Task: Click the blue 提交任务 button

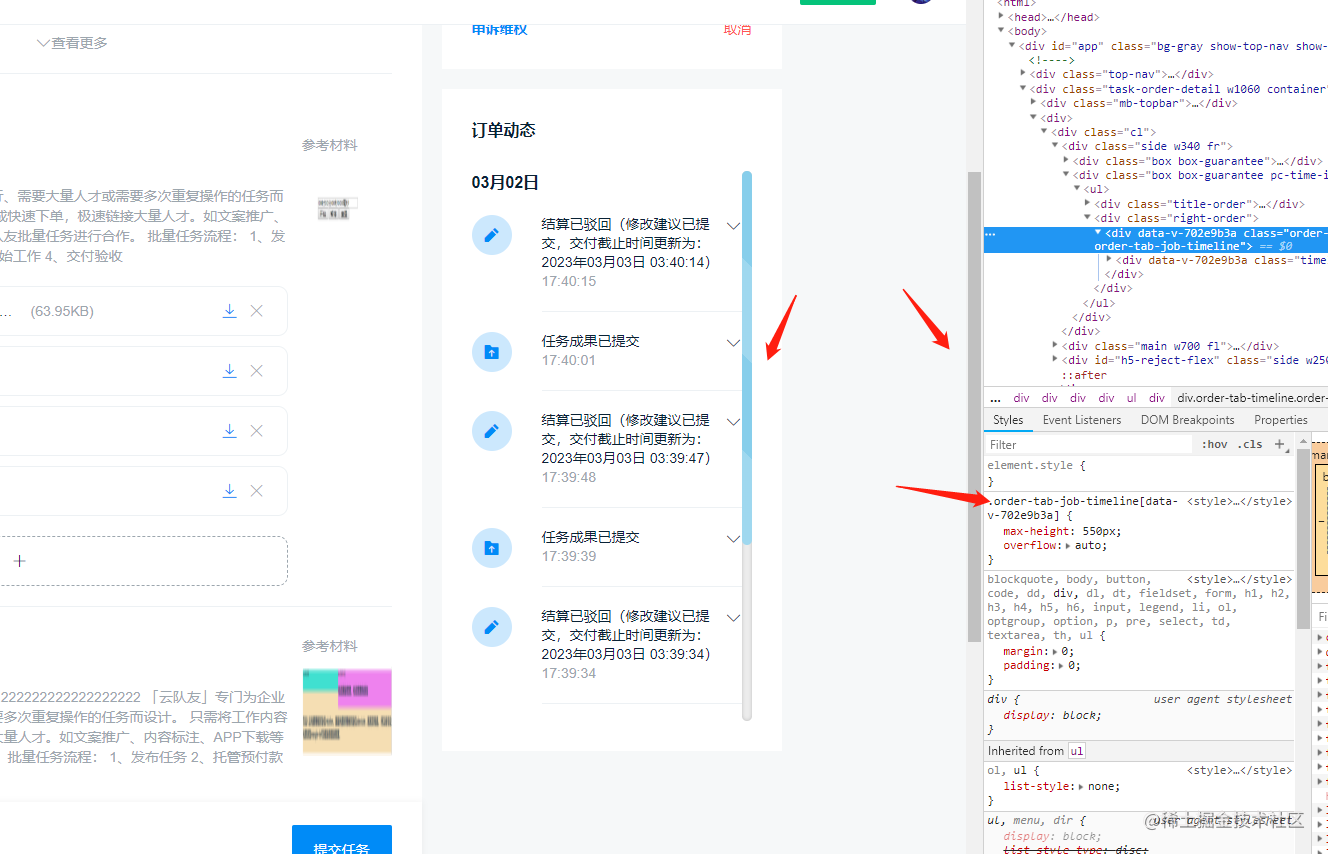Action: point(341,845)
